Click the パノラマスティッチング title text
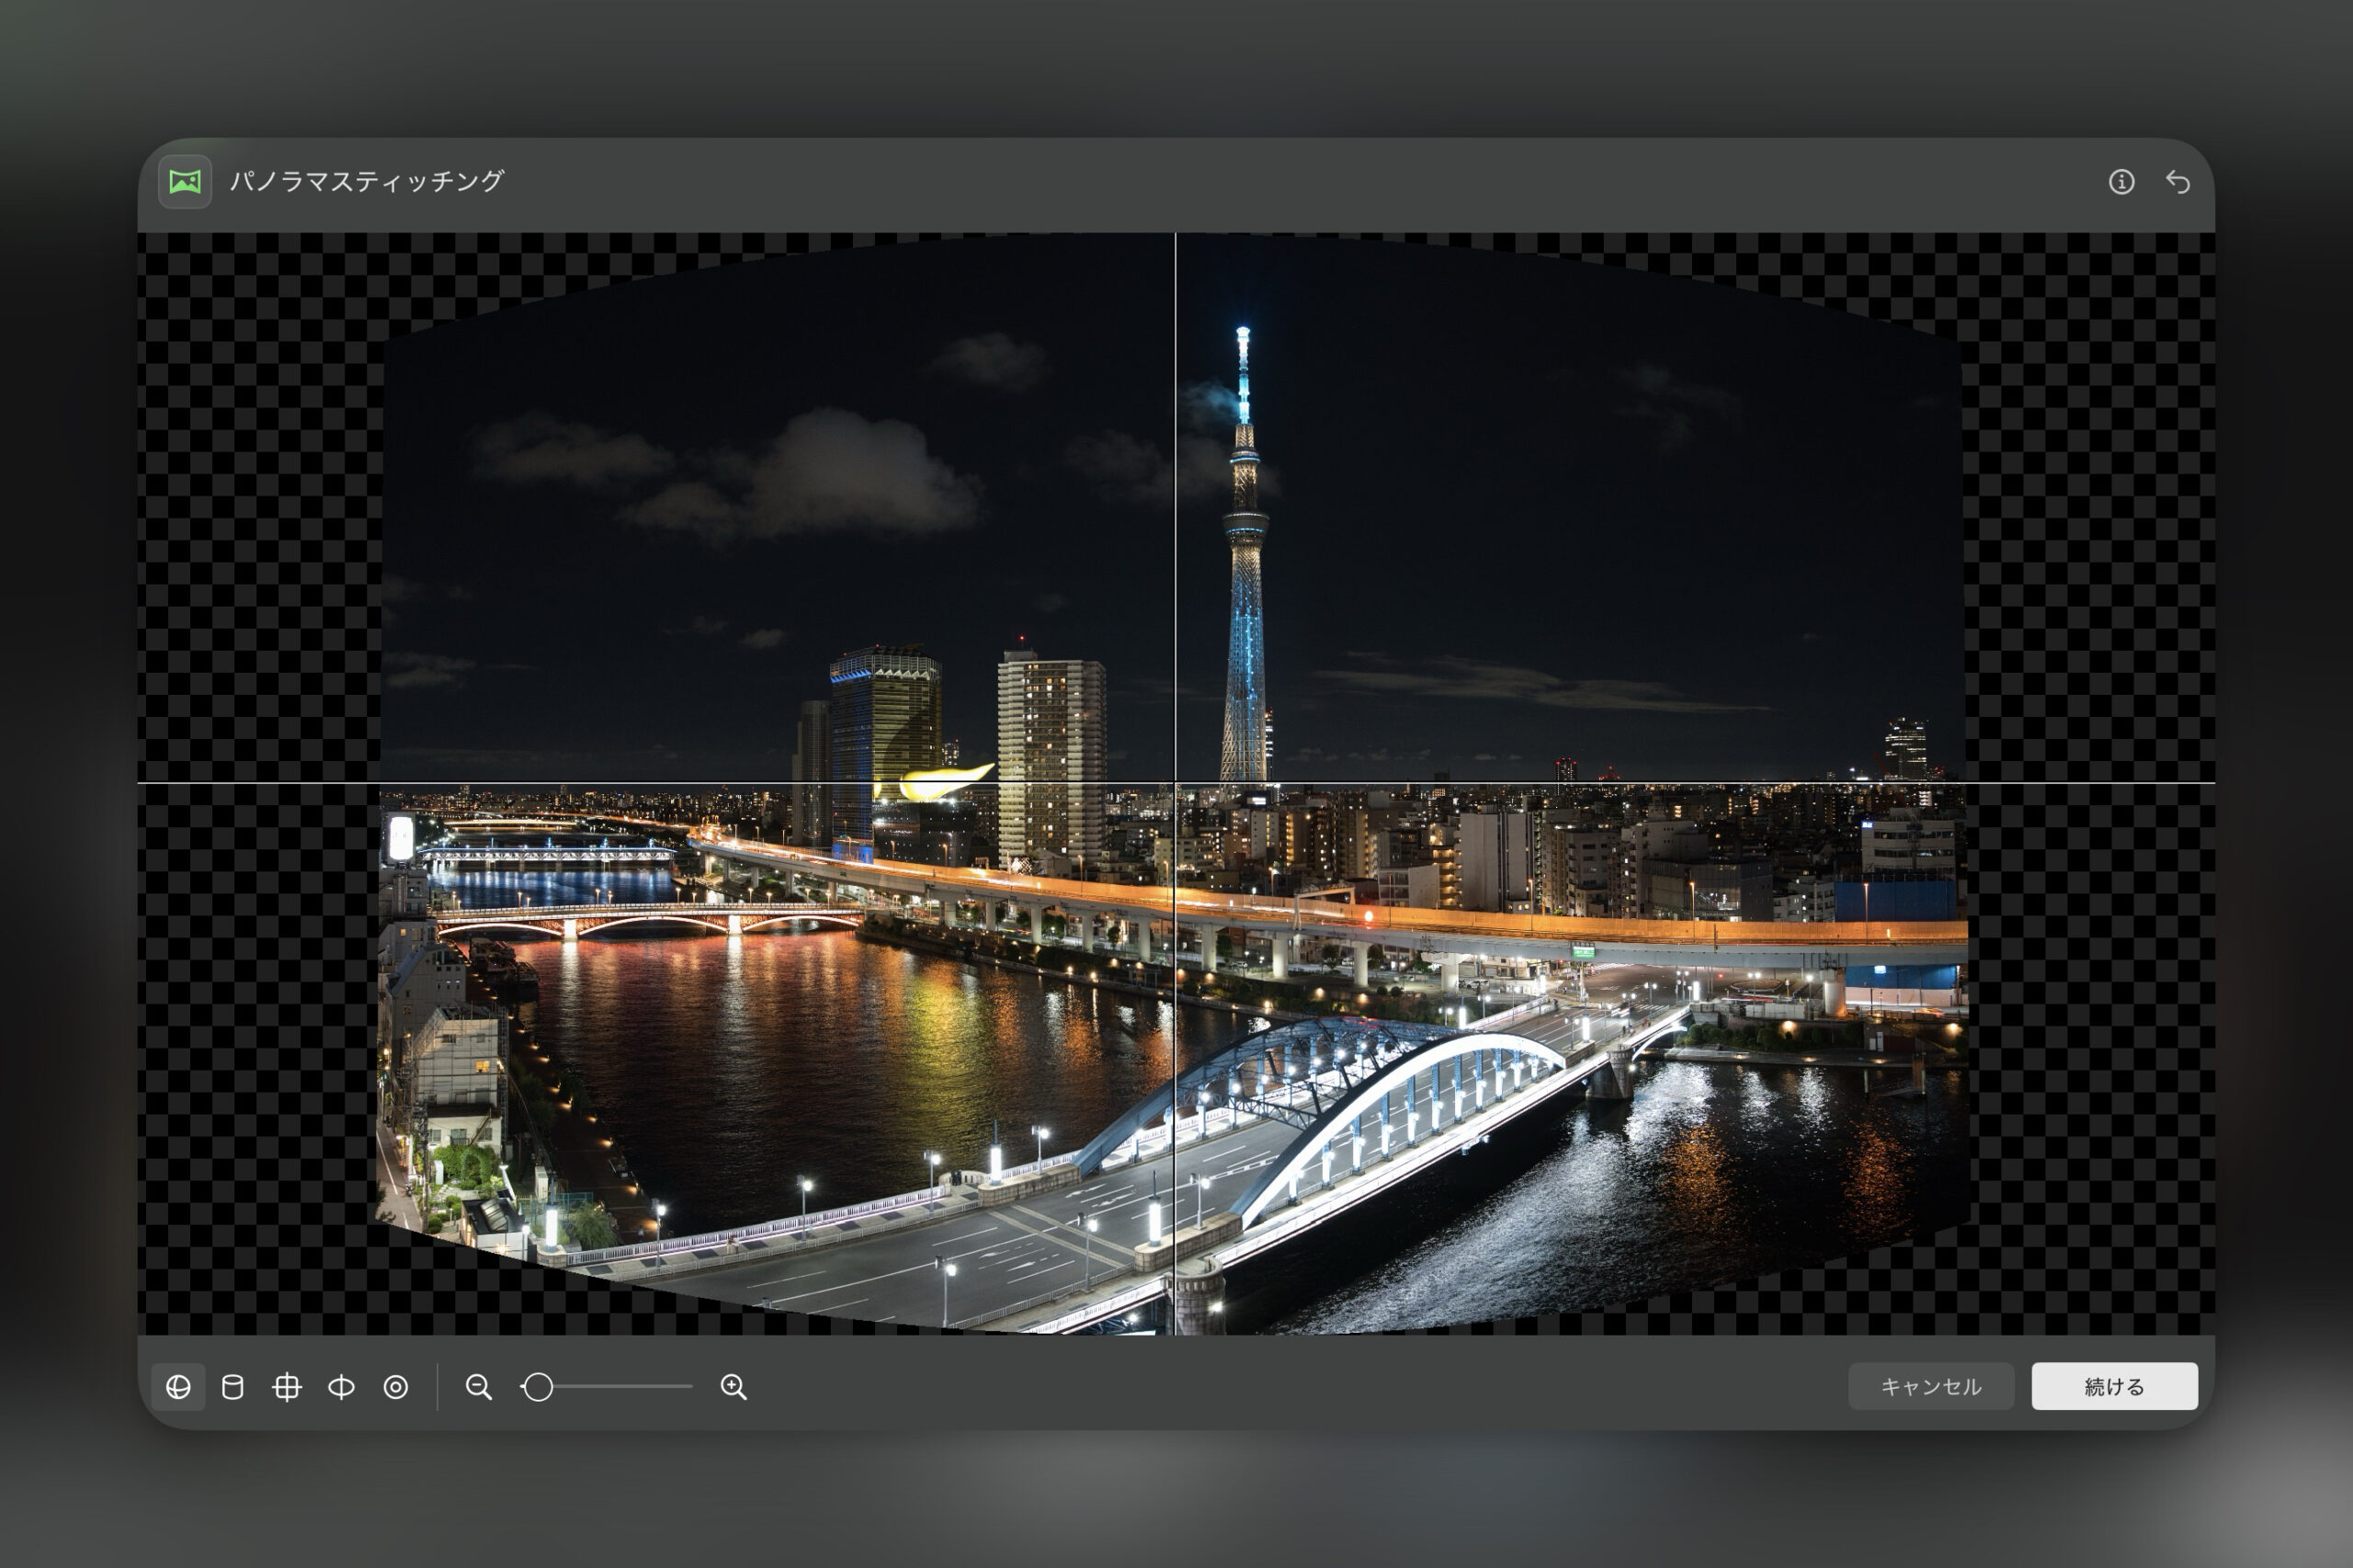2353x1568 pixels. point(367,182)
